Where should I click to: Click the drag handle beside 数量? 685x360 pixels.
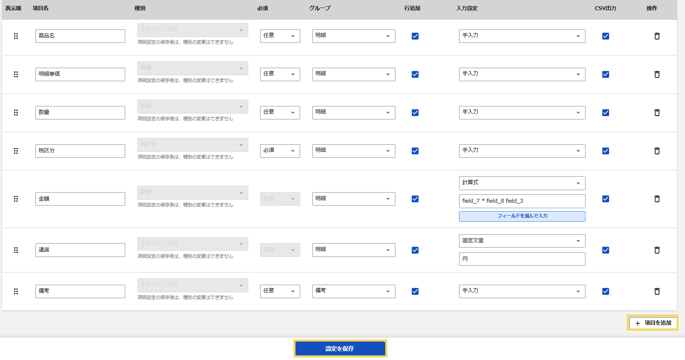[x=16, y=113]
